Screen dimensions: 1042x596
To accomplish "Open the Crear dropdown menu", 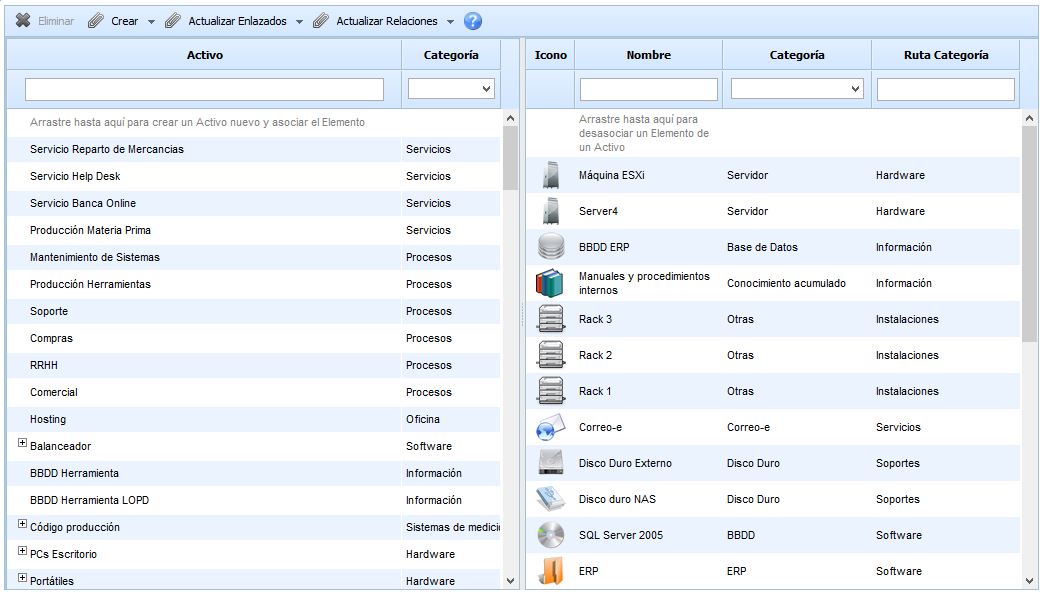I will pos(151,22).
